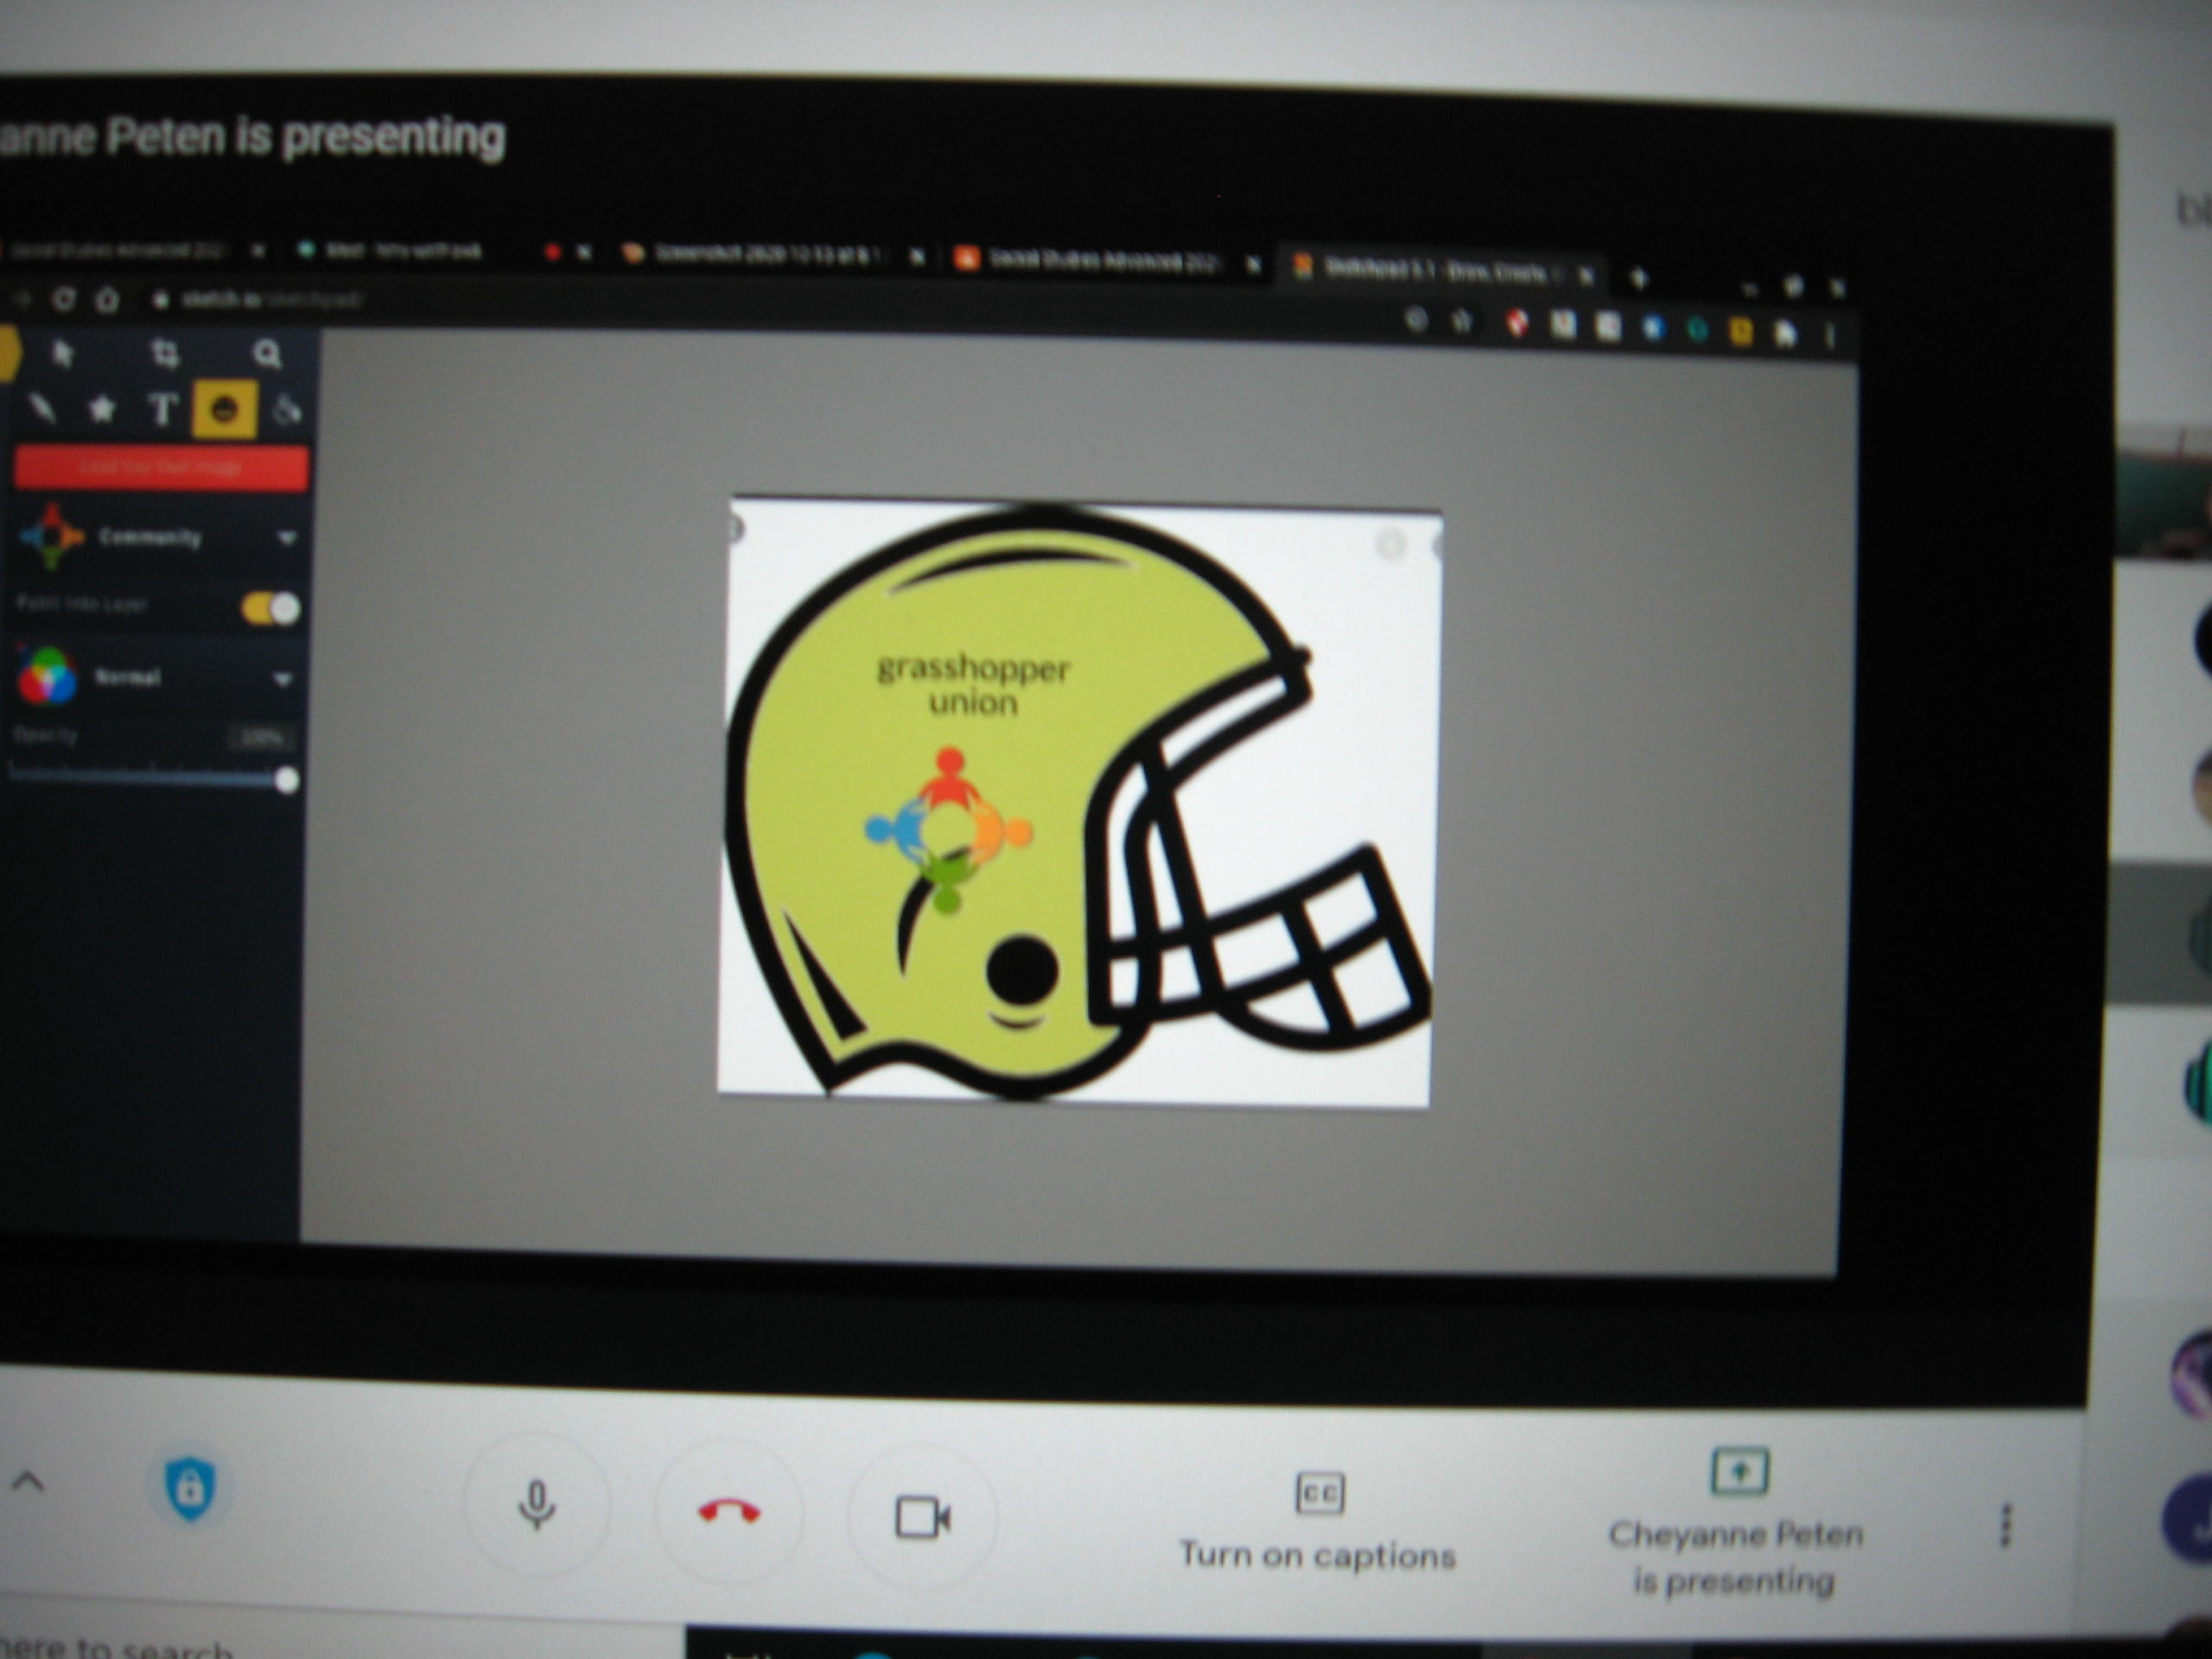2212x1659 pixels.
Task: Select the brush tool
Action: click(x=42, y=409)
